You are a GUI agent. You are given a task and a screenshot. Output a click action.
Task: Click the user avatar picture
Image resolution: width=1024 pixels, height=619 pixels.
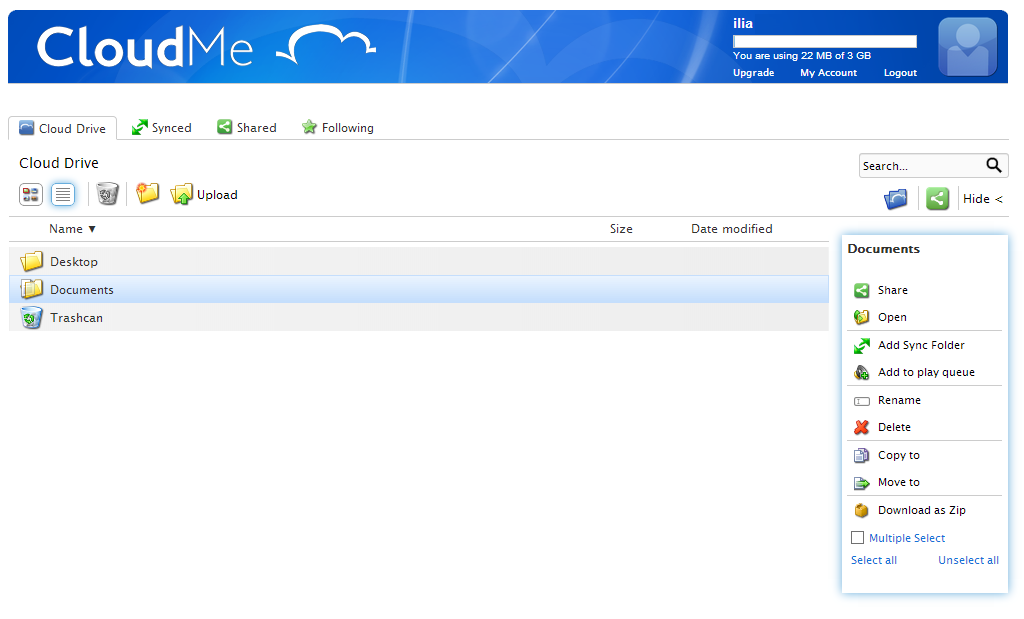(x=967, y=47)
